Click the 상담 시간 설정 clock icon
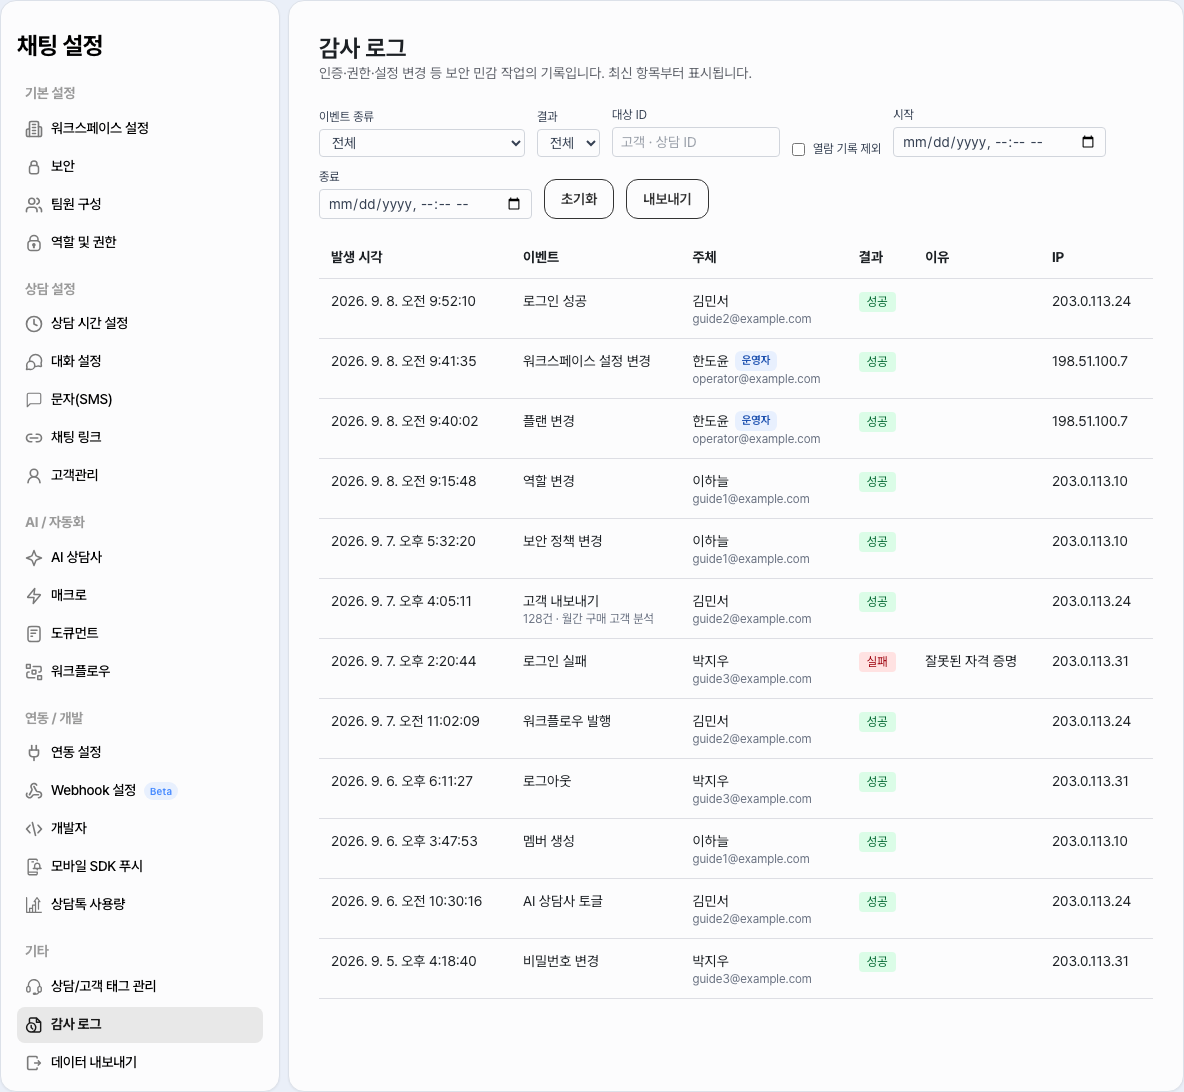 34,324
